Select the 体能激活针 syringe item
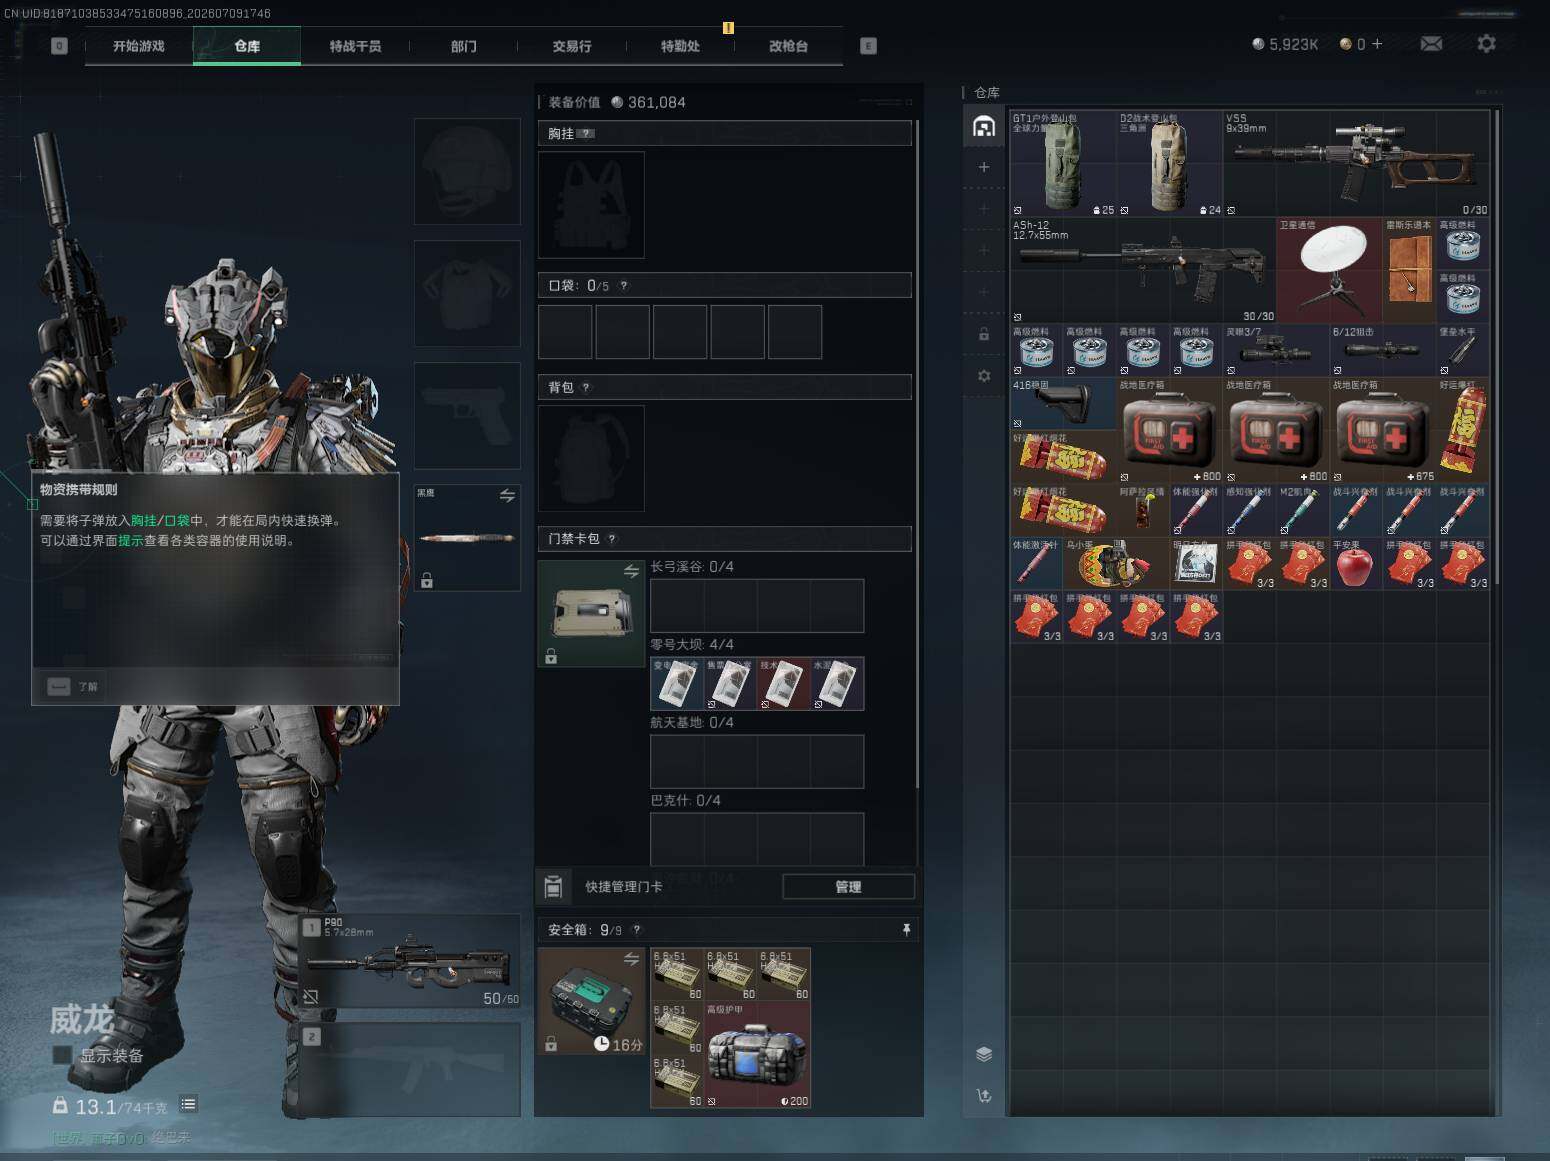The image size is (1550, 1161). click(x=1037, y=564)
